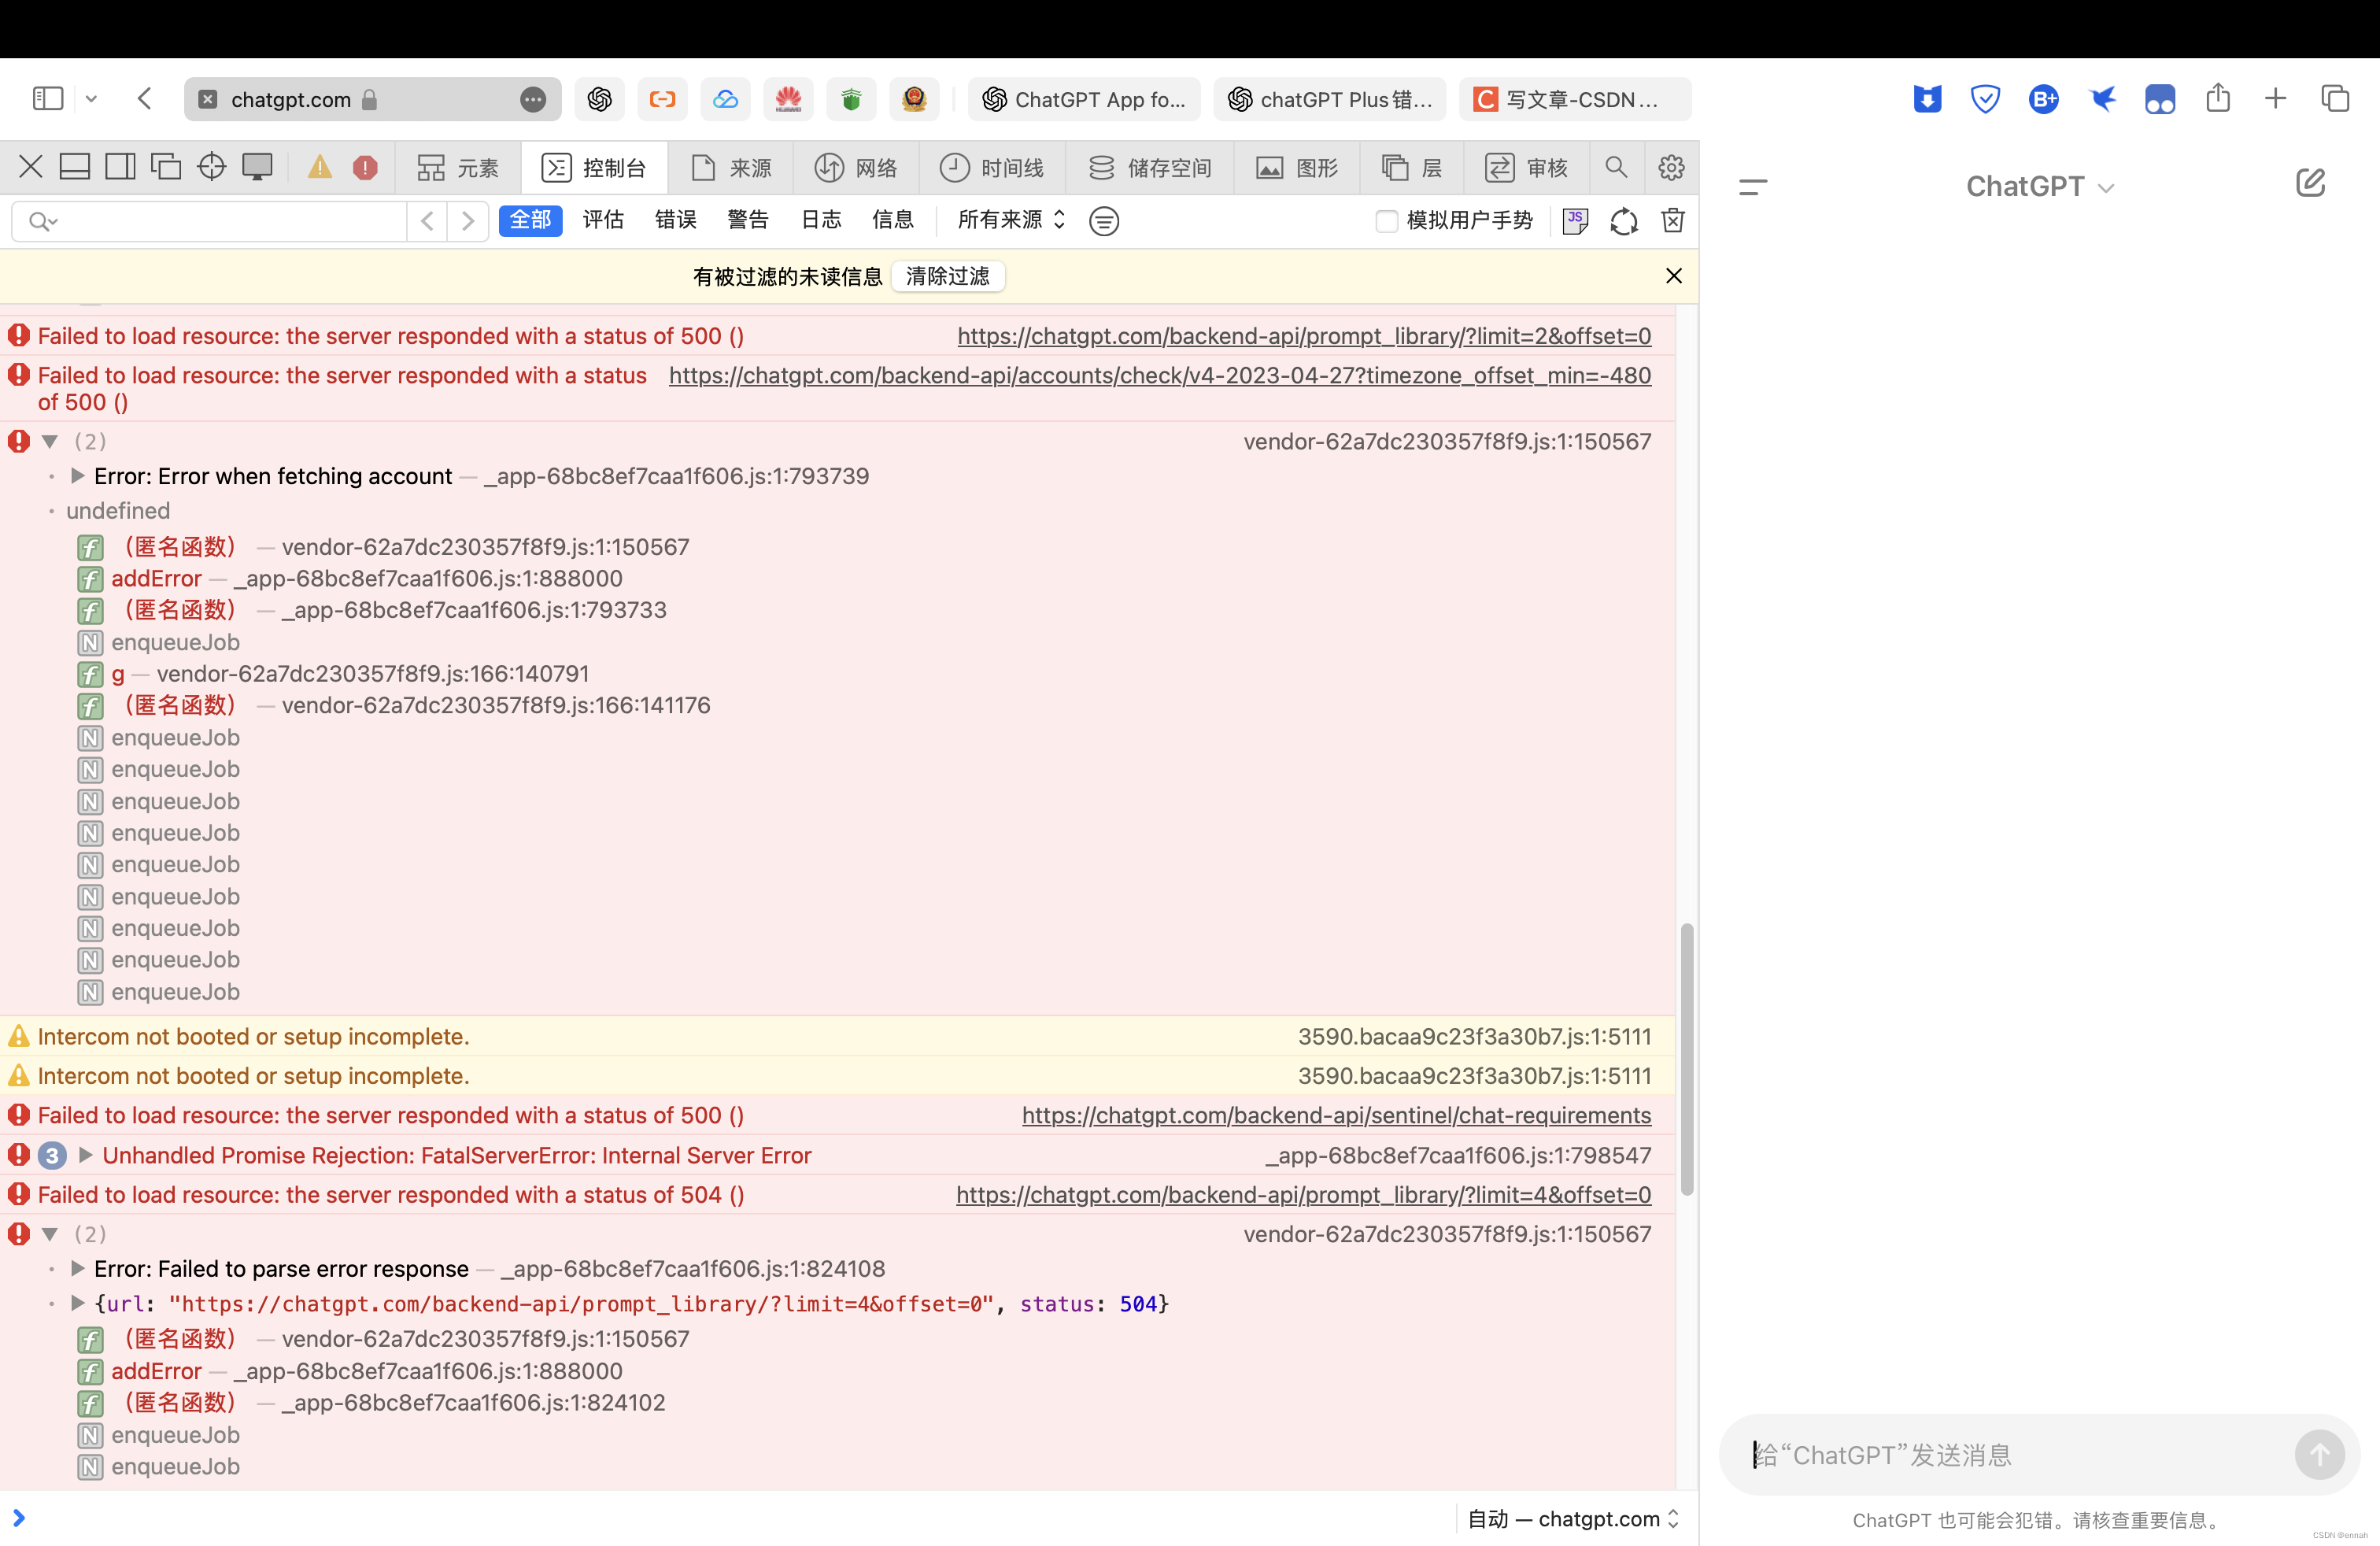
Task: Toggle inspector dock-to-bottom layout
Action: (75, 166)
